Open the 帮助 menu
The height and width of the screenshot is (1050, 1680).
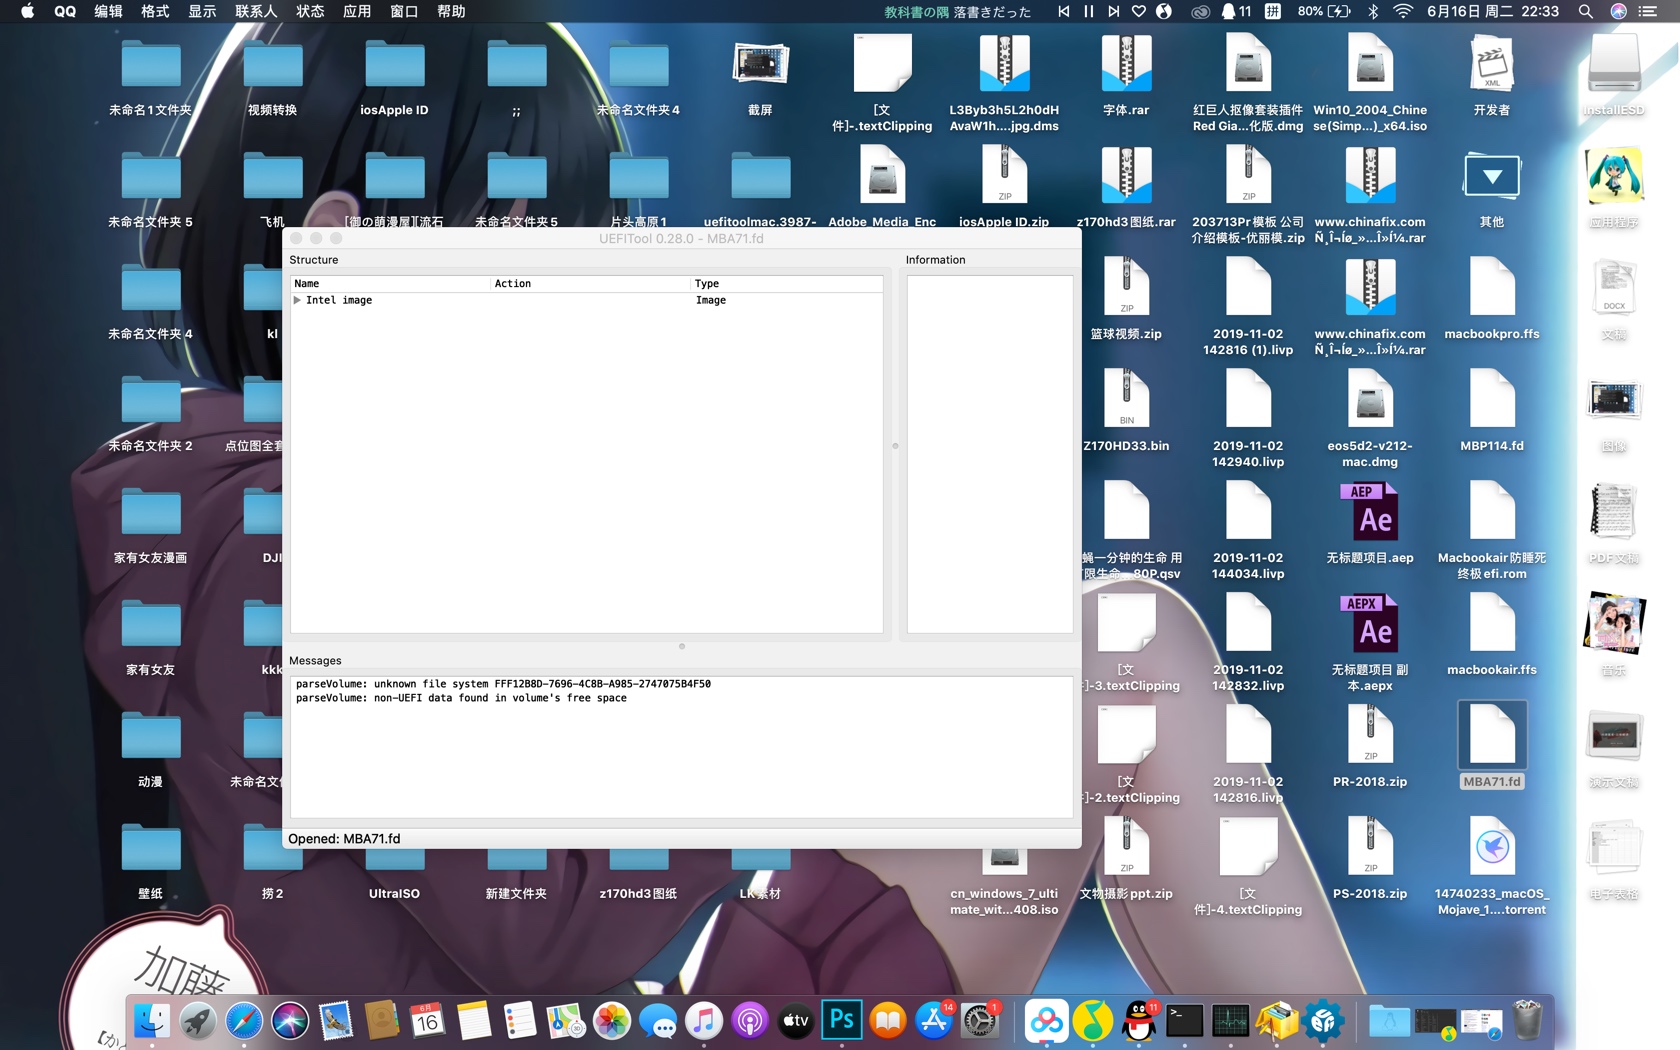(451, 11)
